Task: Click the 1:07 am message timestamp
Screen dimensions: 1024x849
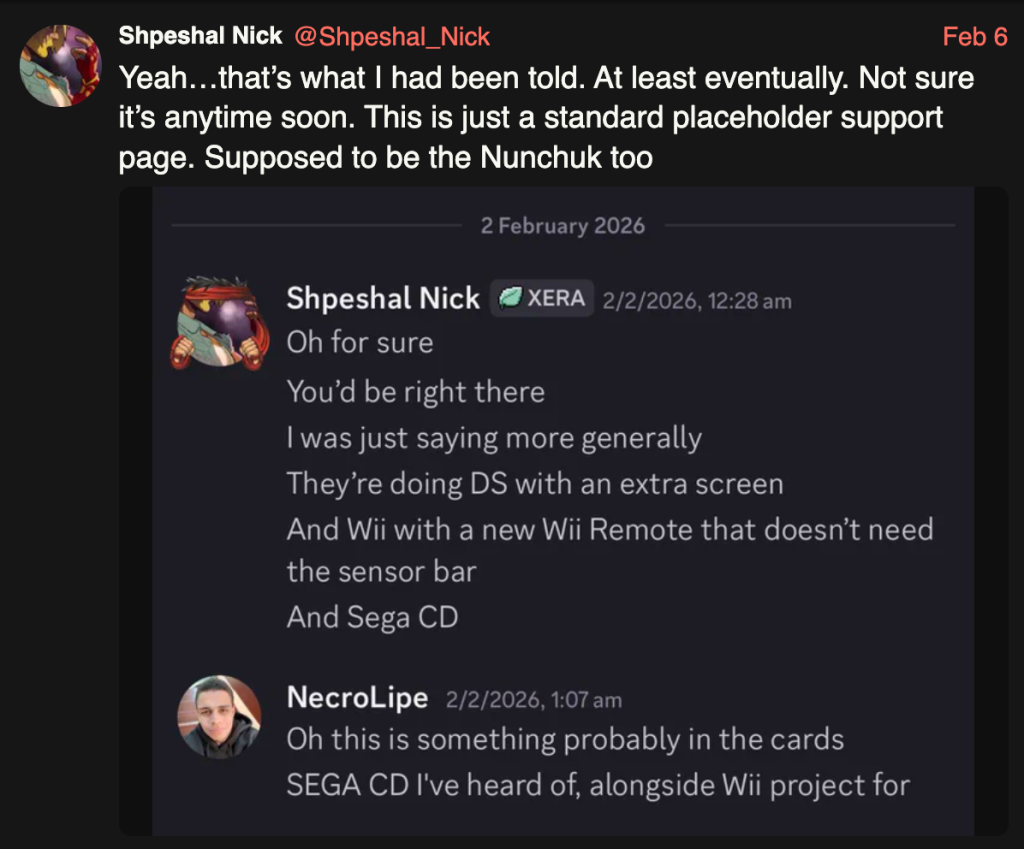Action: pyautogui.click(x=533, y=699)
